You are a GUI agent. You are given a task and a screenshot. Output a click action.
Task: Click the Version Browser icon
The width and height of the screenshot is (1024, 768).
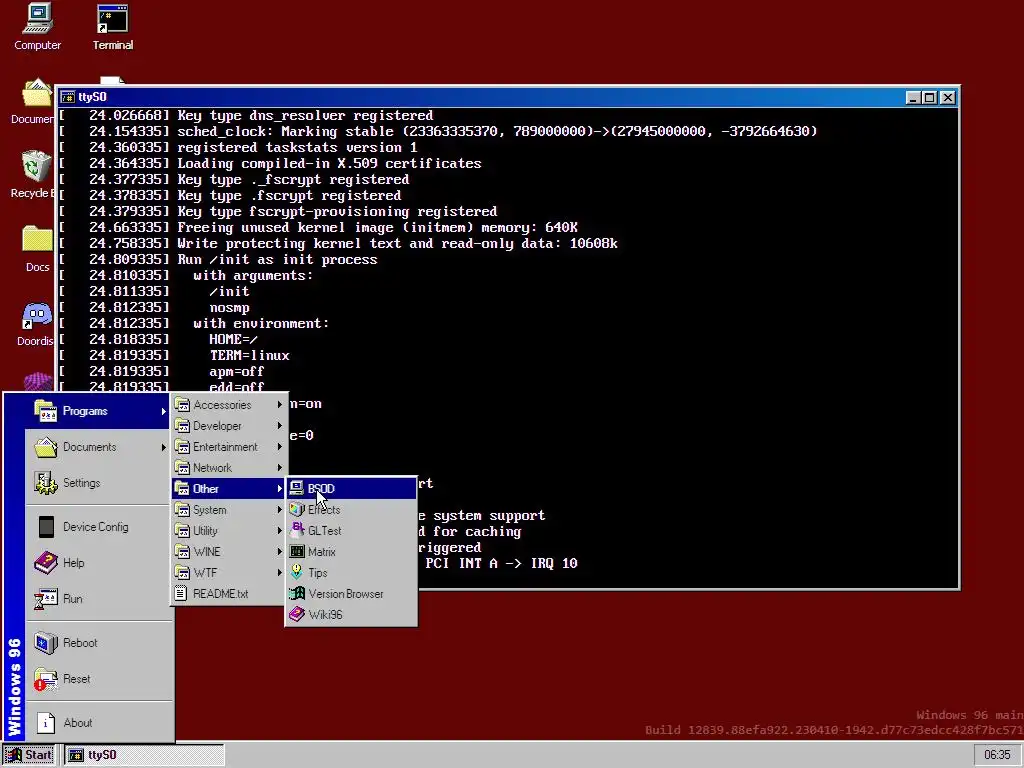click(x=296, y=593)
